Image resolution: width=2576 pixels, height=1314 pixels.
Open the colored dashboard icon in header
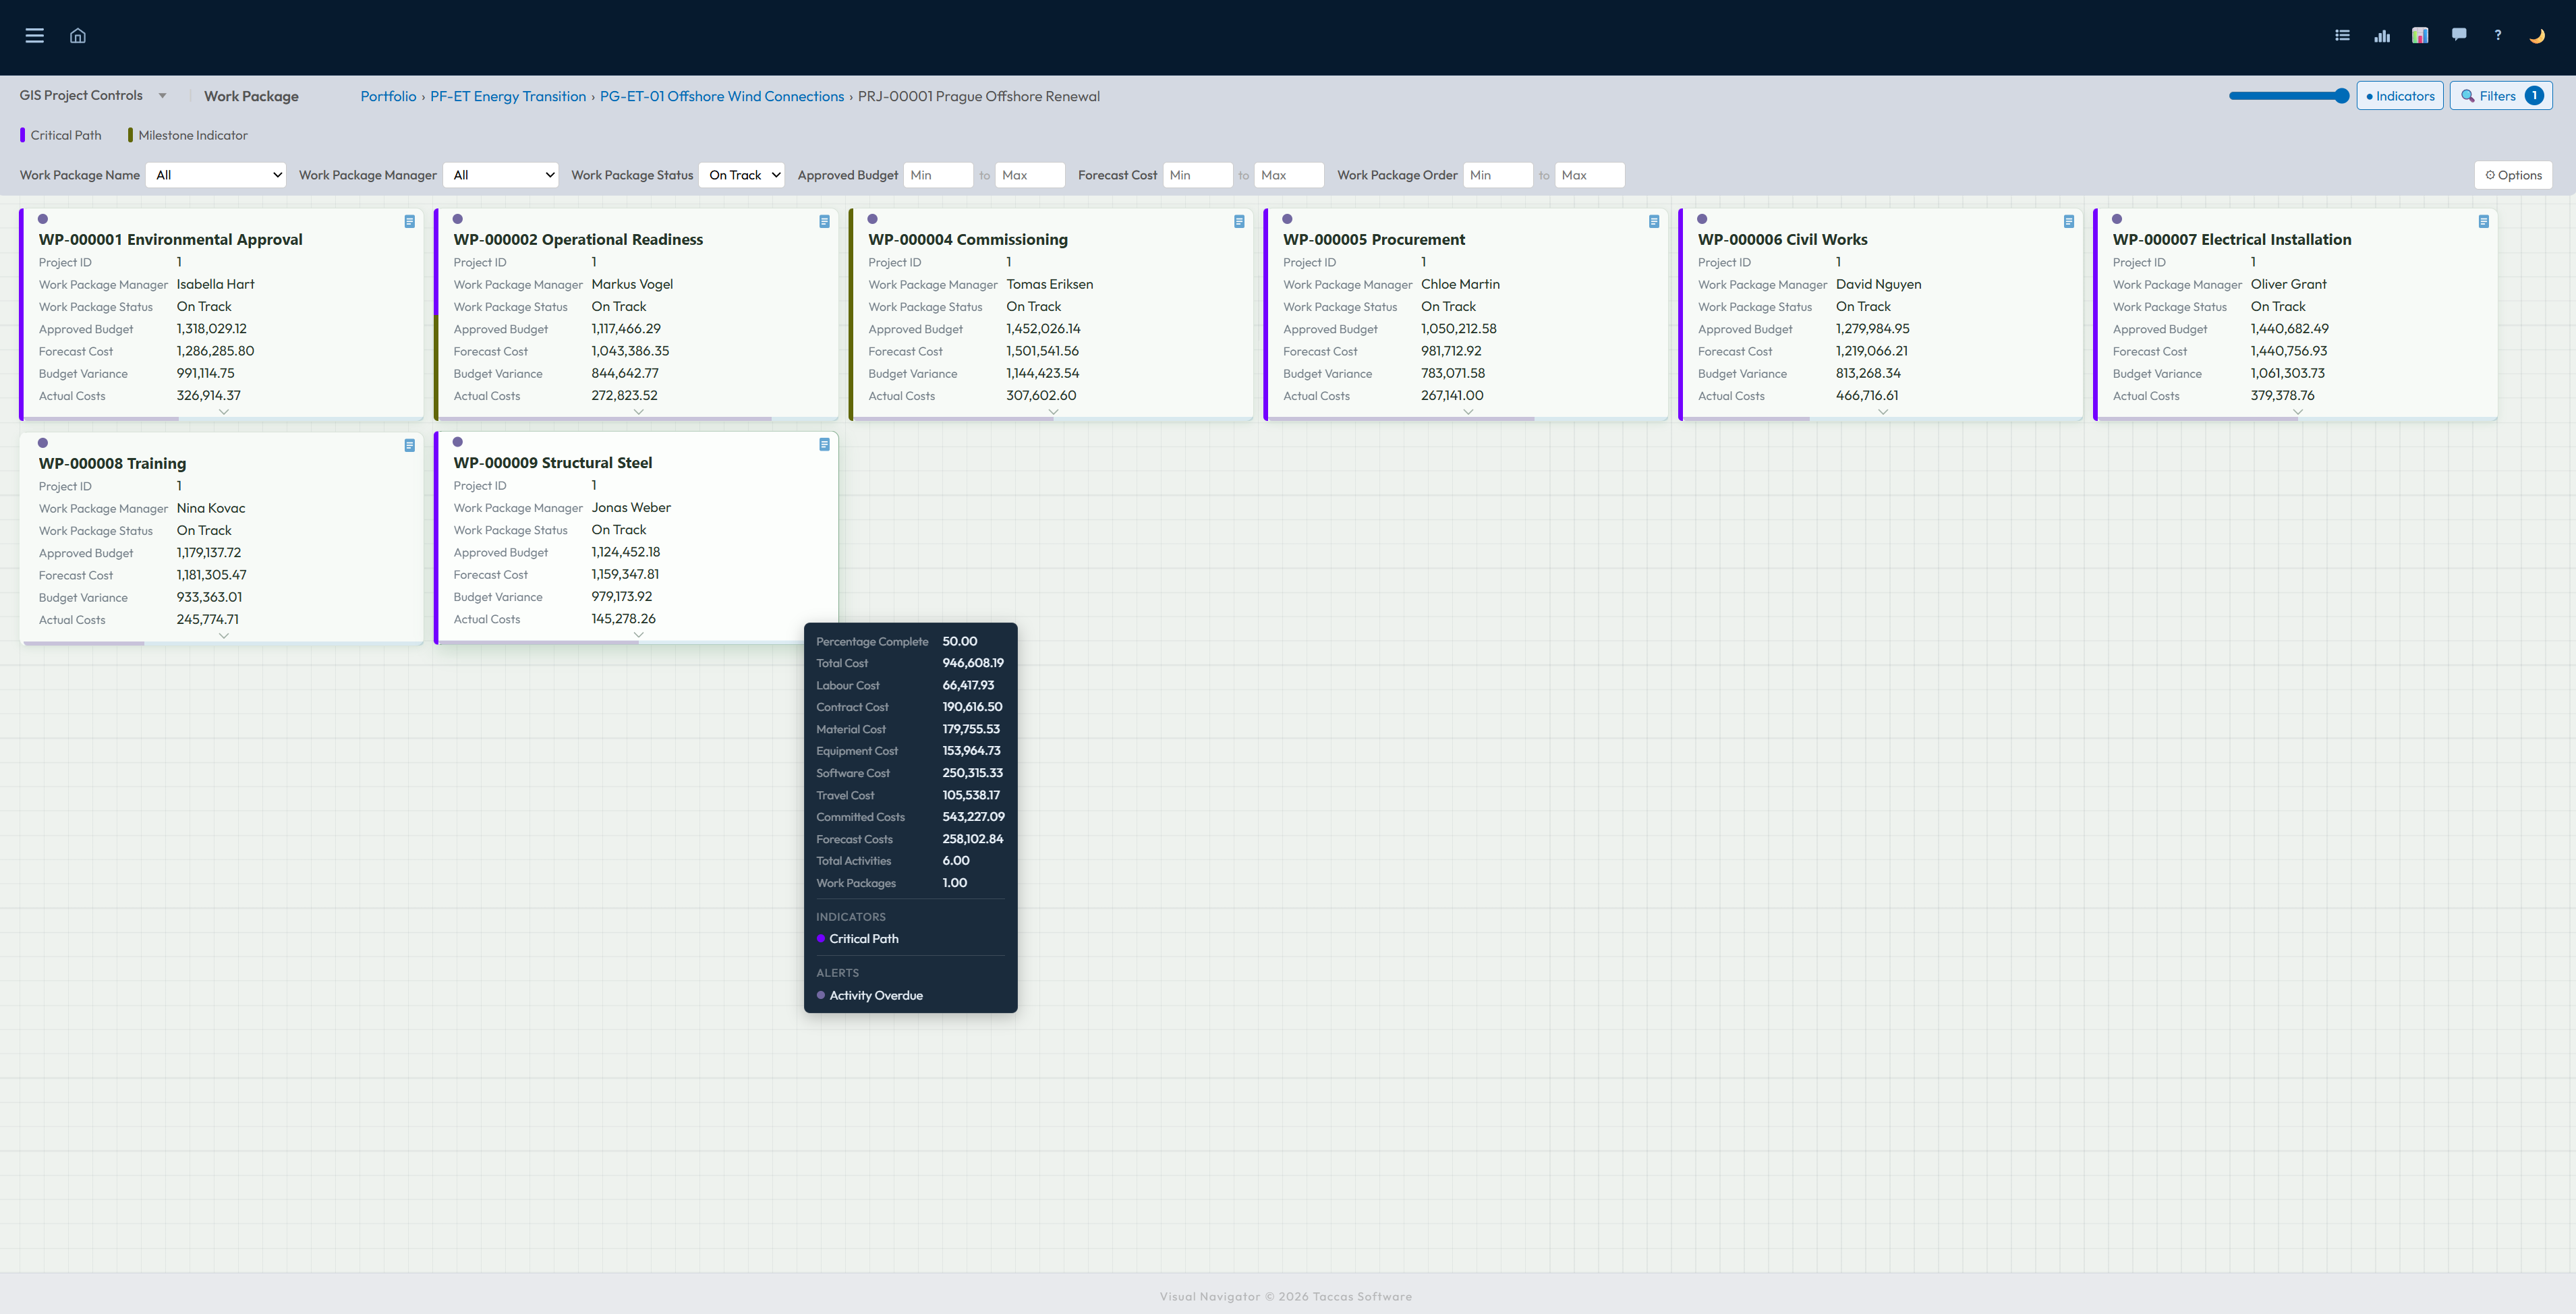point(2420,36)
